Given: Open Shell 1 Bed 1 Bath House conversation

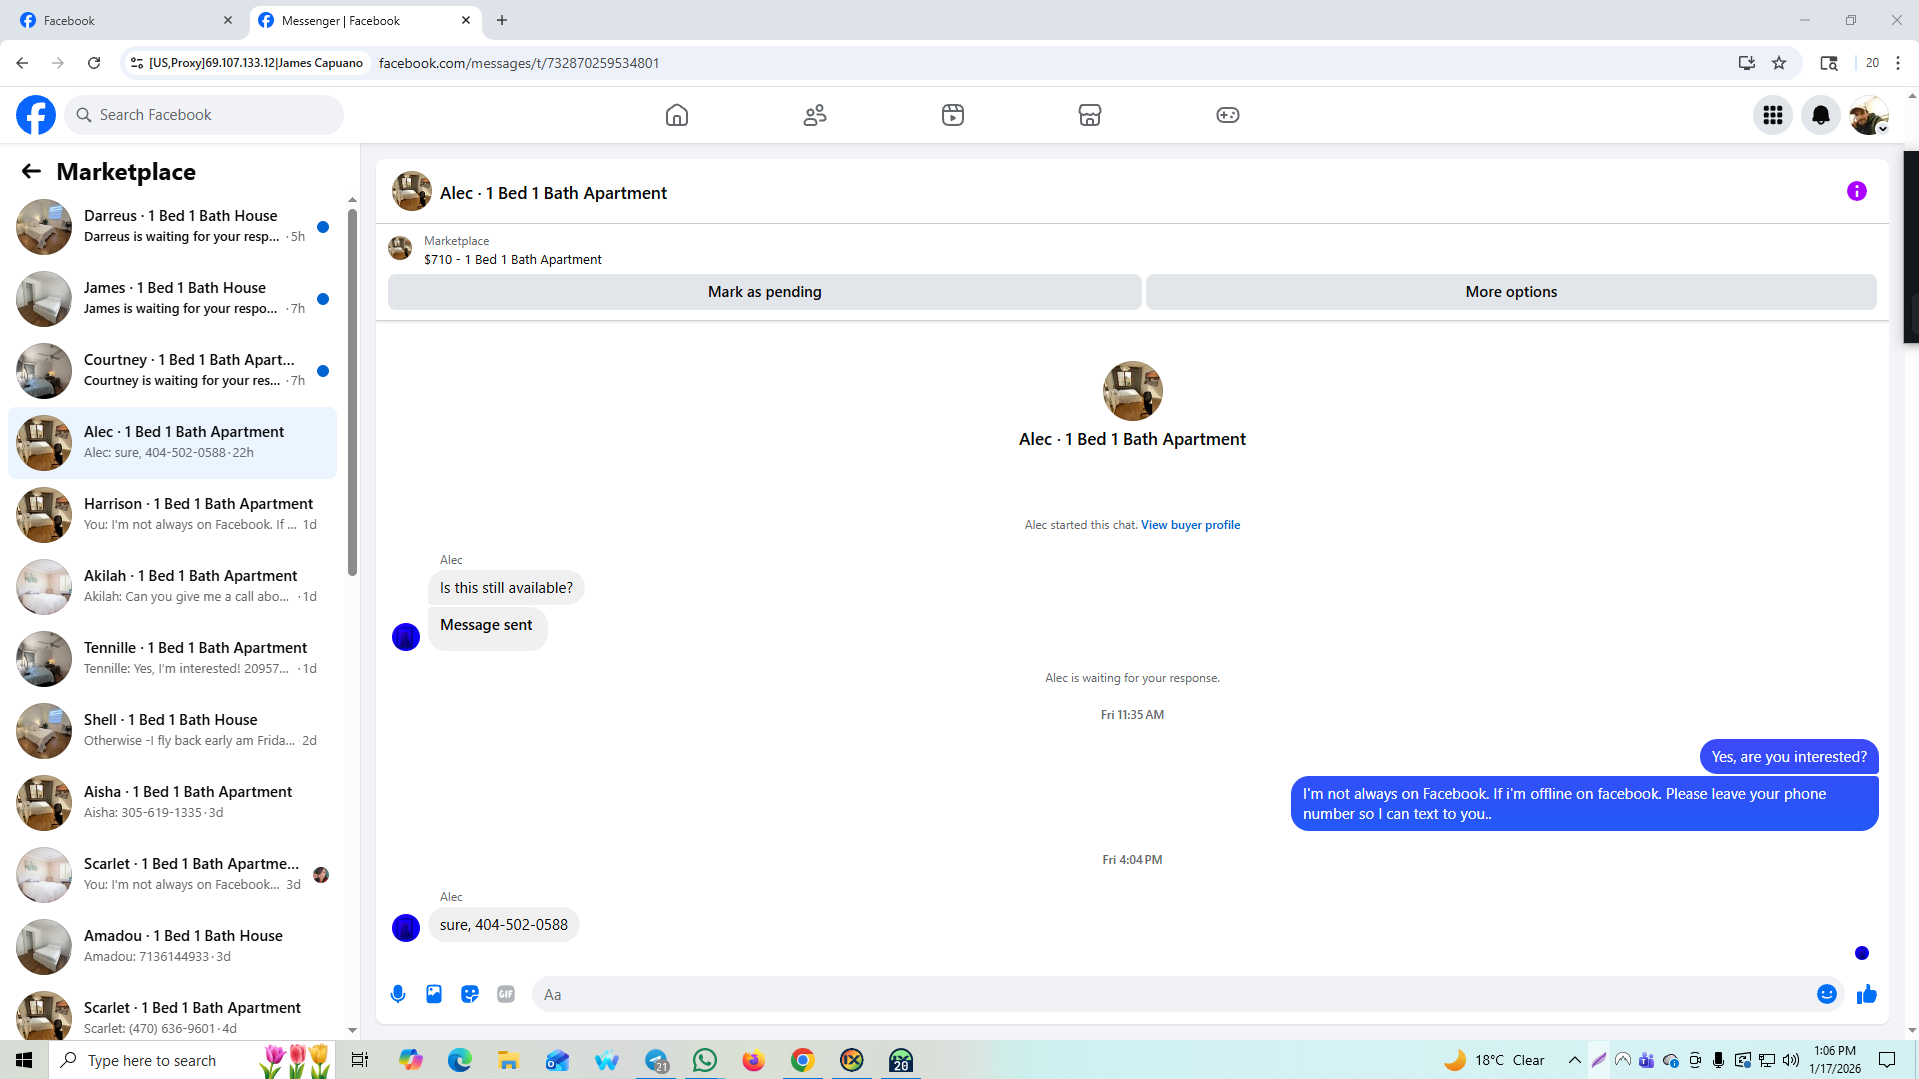Looking at the screenshot, I should pyautogui.click(x=172, y=731).
